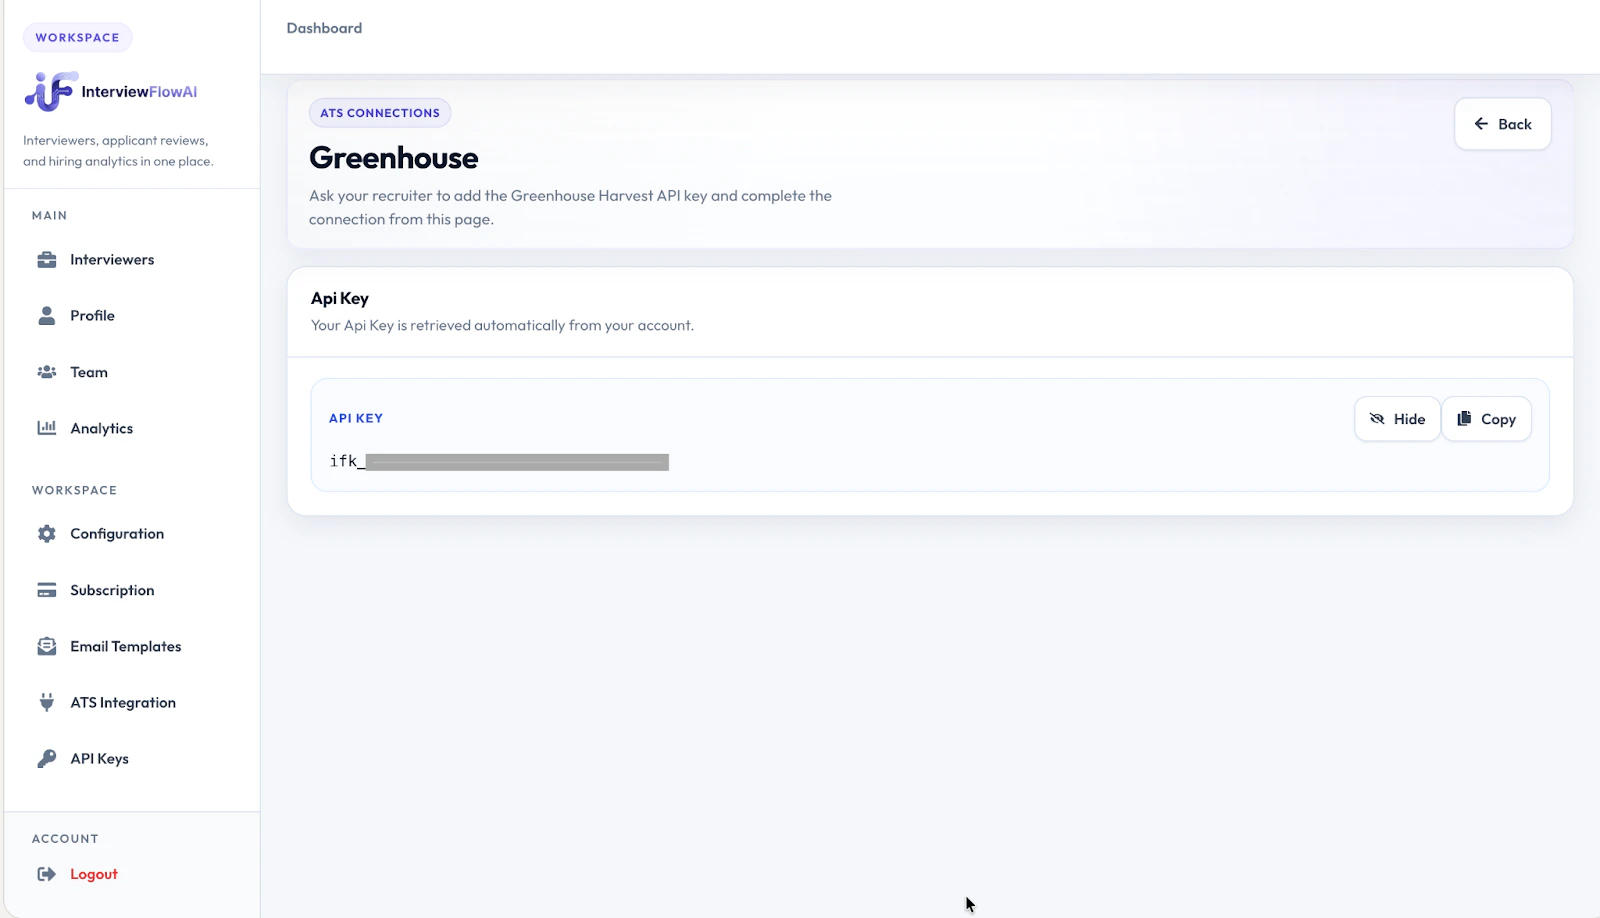Image resolution: width=1600 pixels, height=918 pixels.
Task: Click the Back button
Action: pyautogui.click(x=1502, y=124)
